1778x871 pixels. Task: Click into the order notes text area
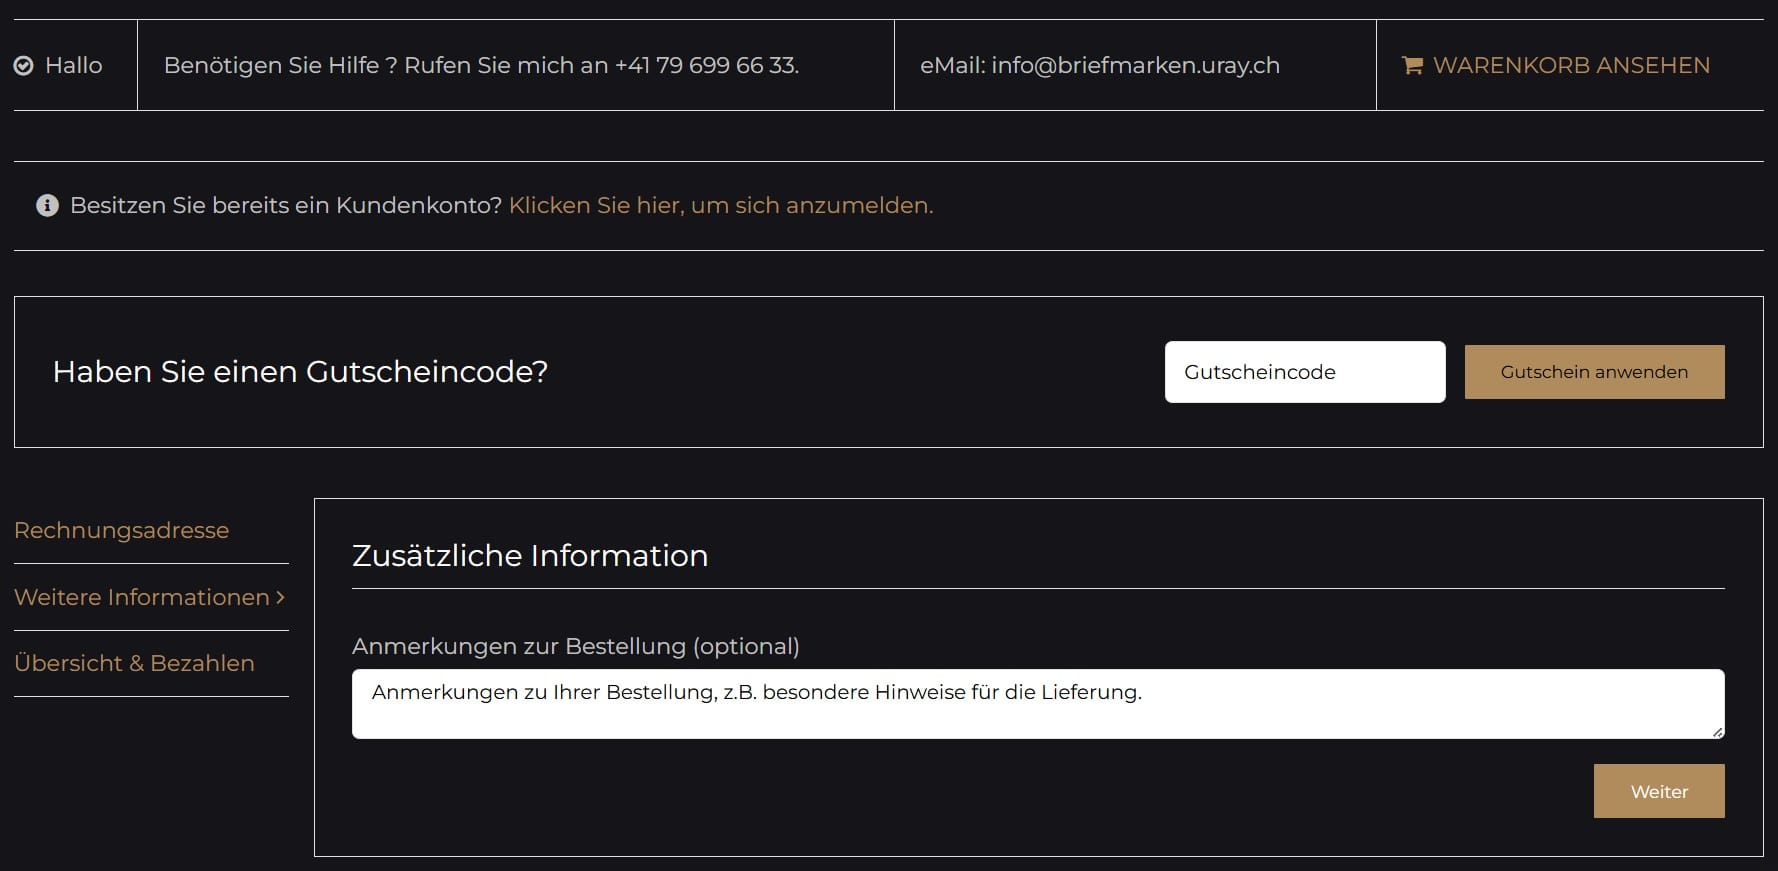(1037, 704)
